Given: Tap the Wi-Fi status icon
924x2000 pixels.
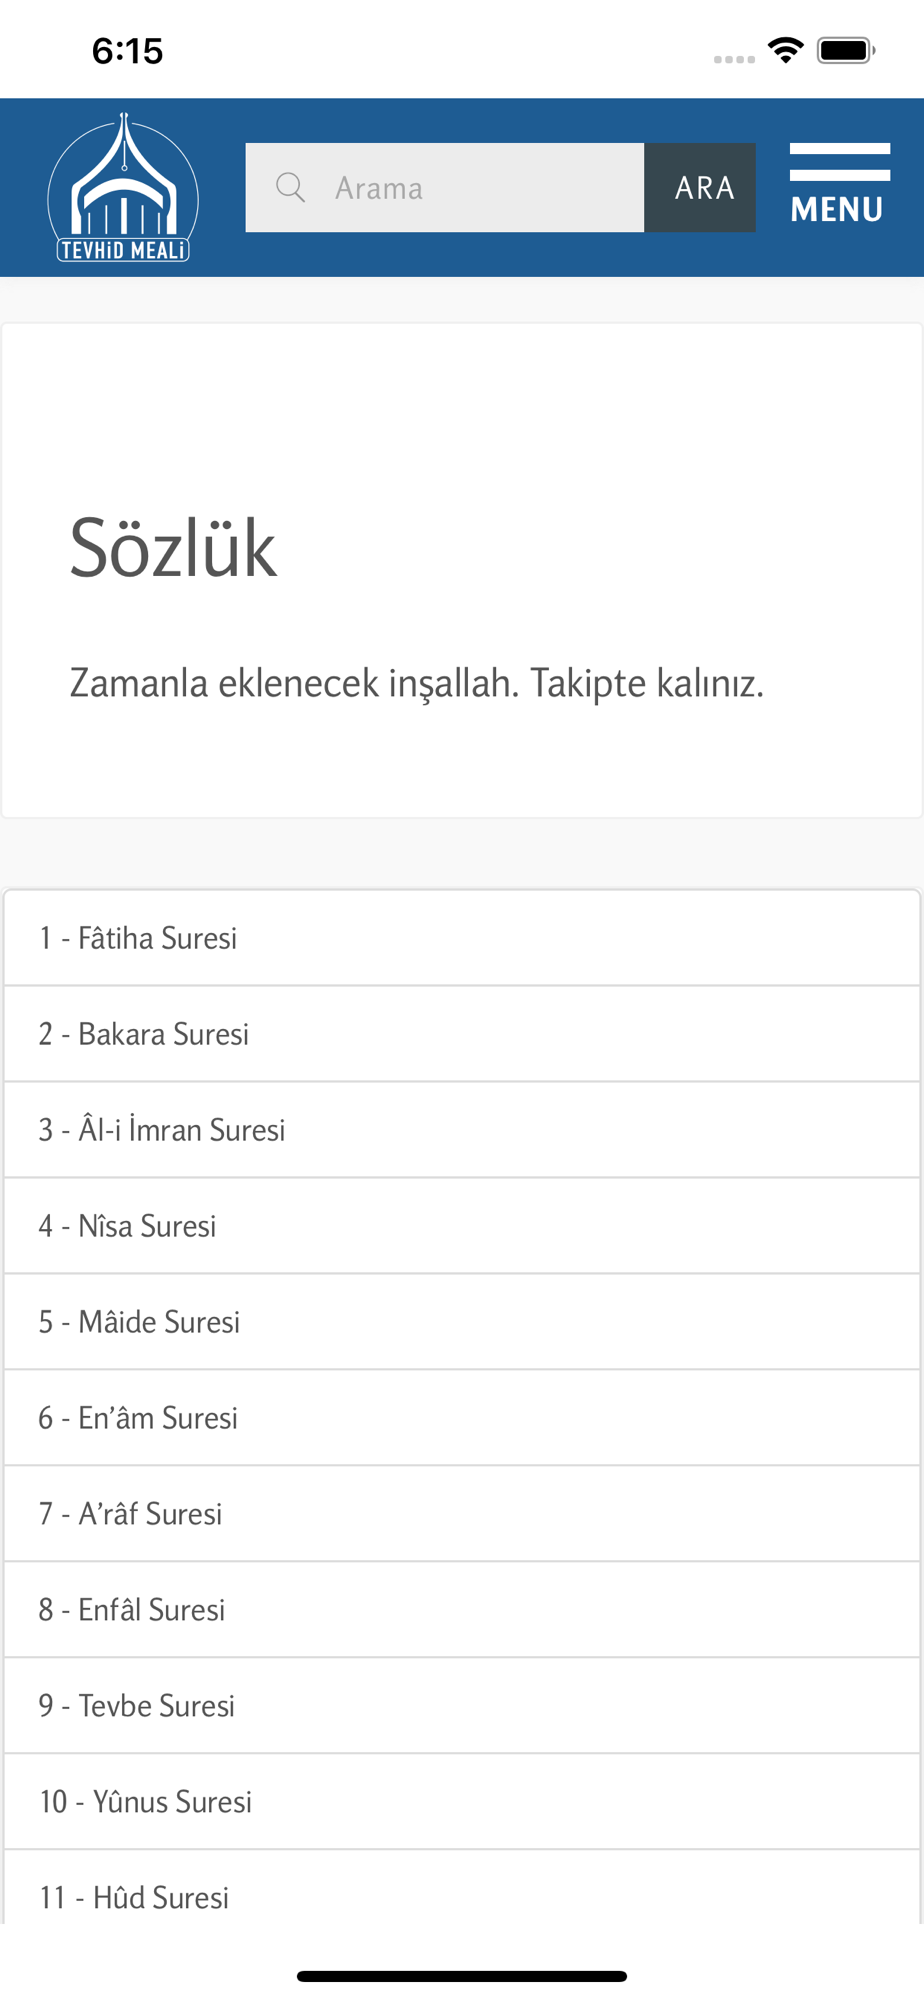Looking at the screenshot, I should pos(786,50).
